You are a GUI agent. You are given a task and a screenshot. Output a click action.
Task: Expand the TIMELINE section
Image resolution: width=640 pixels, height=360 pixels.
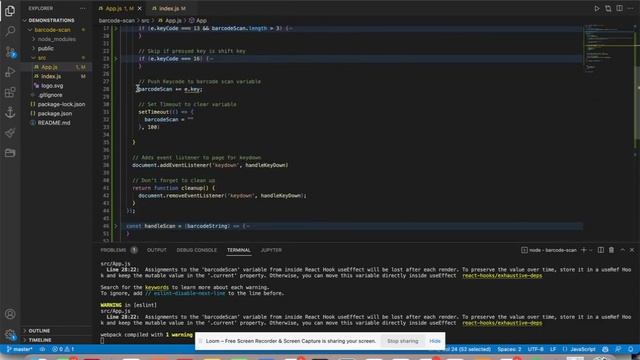(x=40, y=340)
